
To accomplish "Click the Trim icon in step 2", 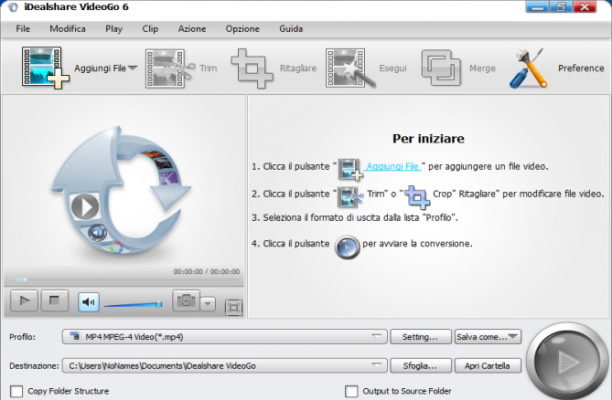I will 350,196.
